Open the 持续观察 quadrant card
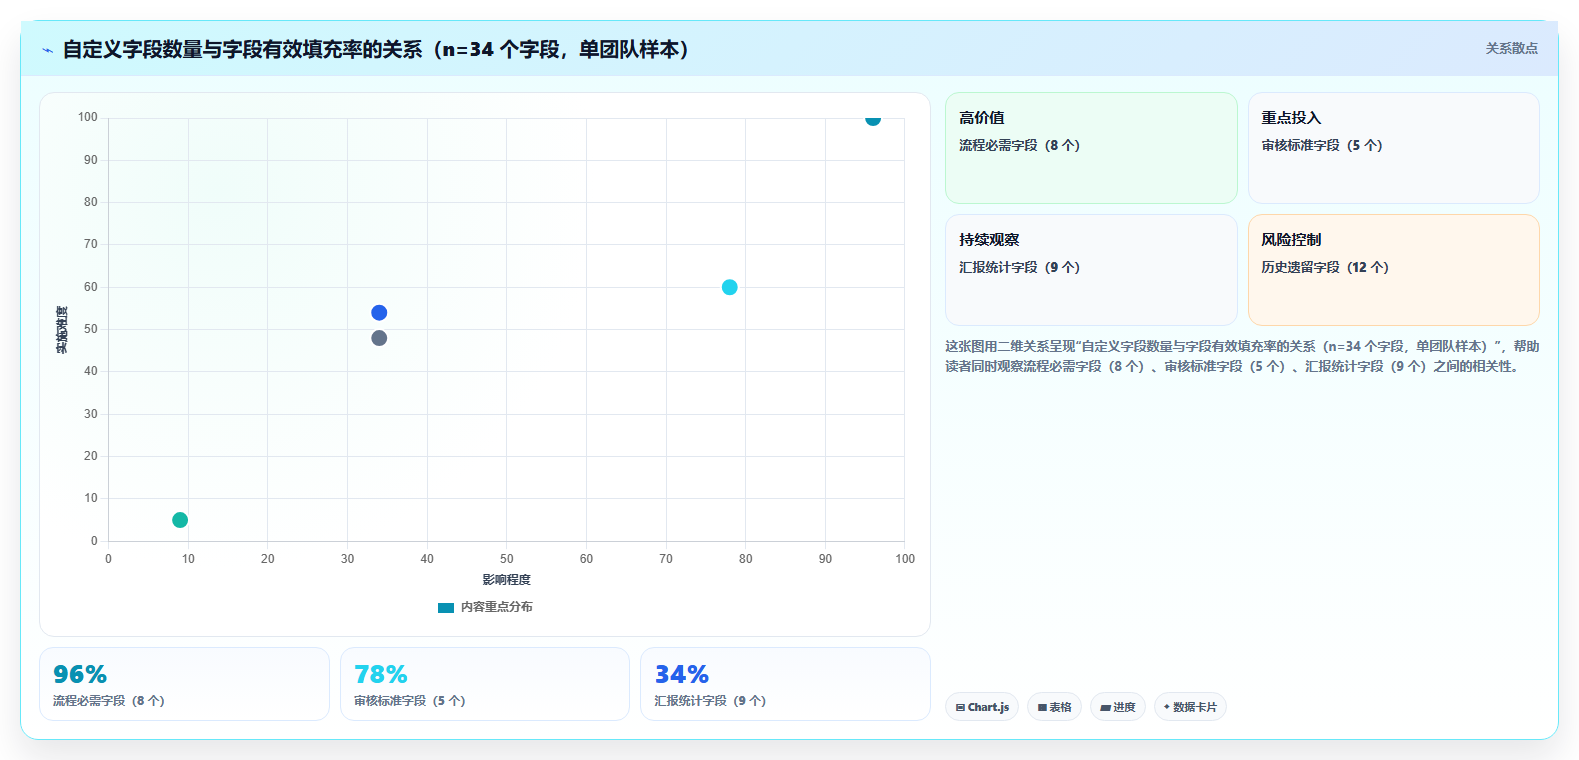 (x=1091, y=270)
